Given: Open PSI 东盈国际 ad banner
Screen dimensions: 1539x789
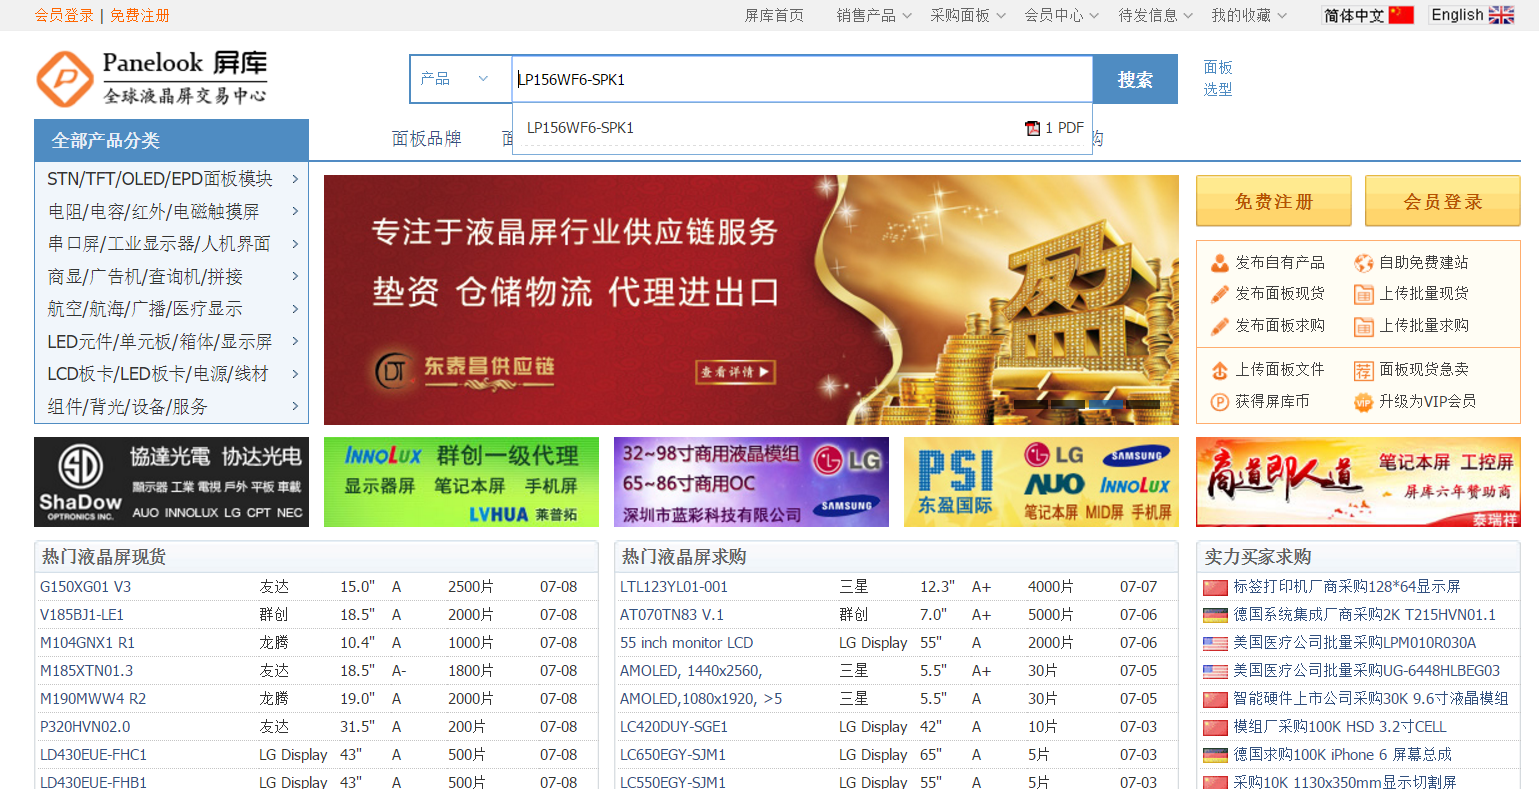Looking at the screenshot, I should click(x=1041, y=482).
